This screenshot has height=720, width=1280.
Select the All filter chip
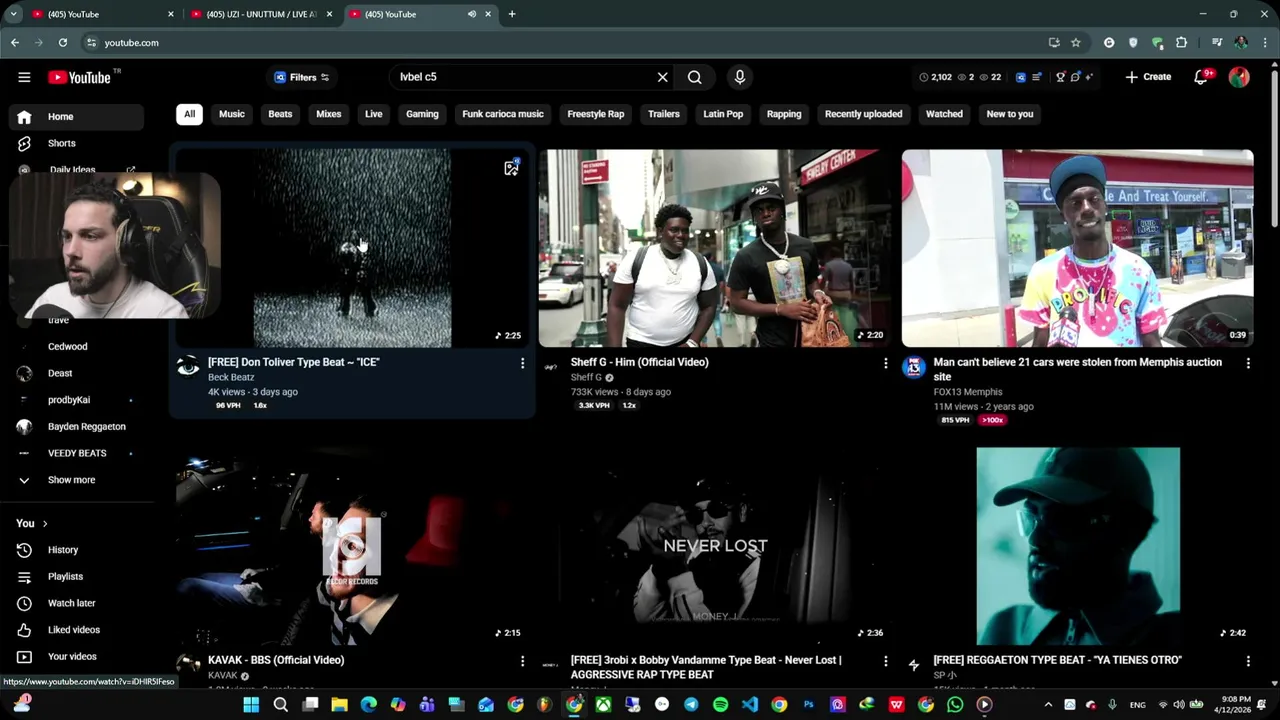(x=189, y=114)
